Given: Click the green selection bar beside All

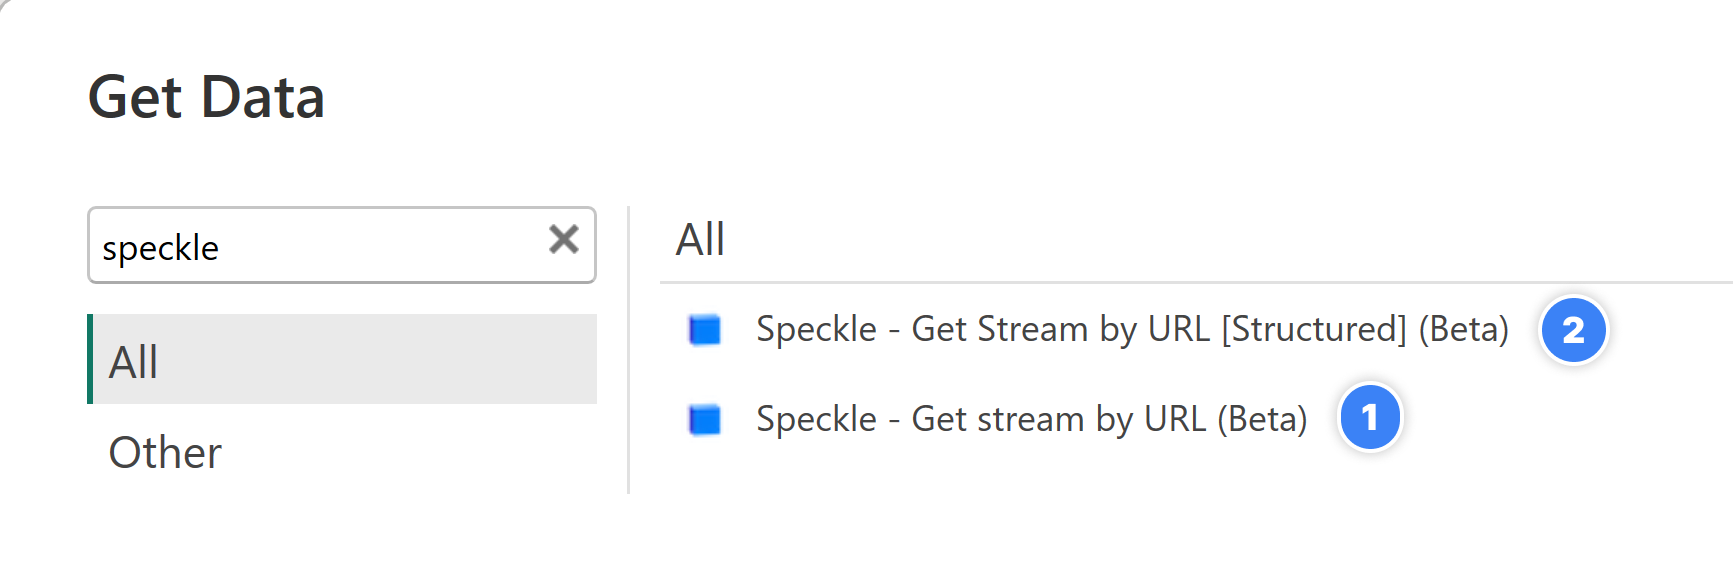Looking at the screenshot, I should 90,359.
